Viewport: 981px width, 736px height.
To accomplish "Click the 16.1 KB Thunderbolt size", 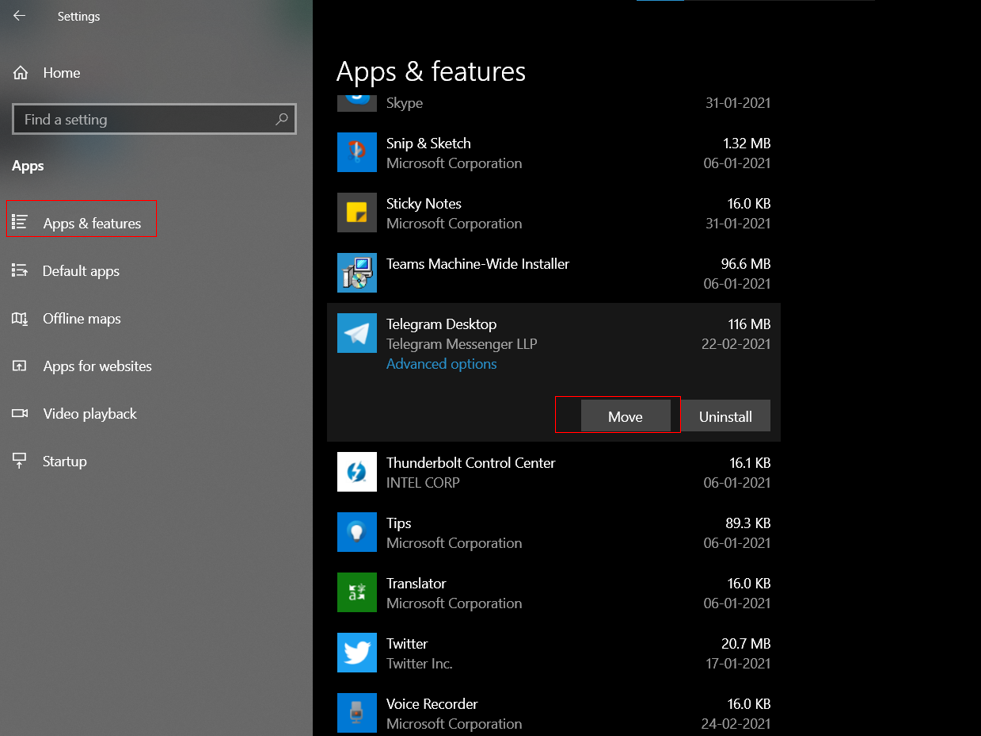I will pos(750,463).
